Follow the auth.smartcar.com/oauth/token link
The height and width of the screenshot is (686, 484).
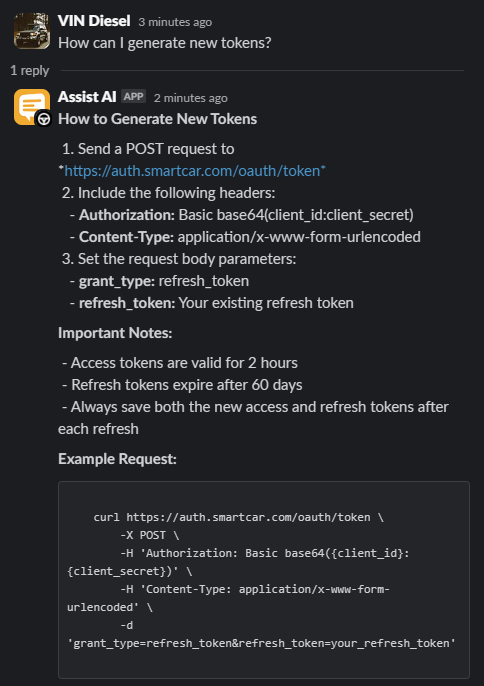tap(192, 171)
